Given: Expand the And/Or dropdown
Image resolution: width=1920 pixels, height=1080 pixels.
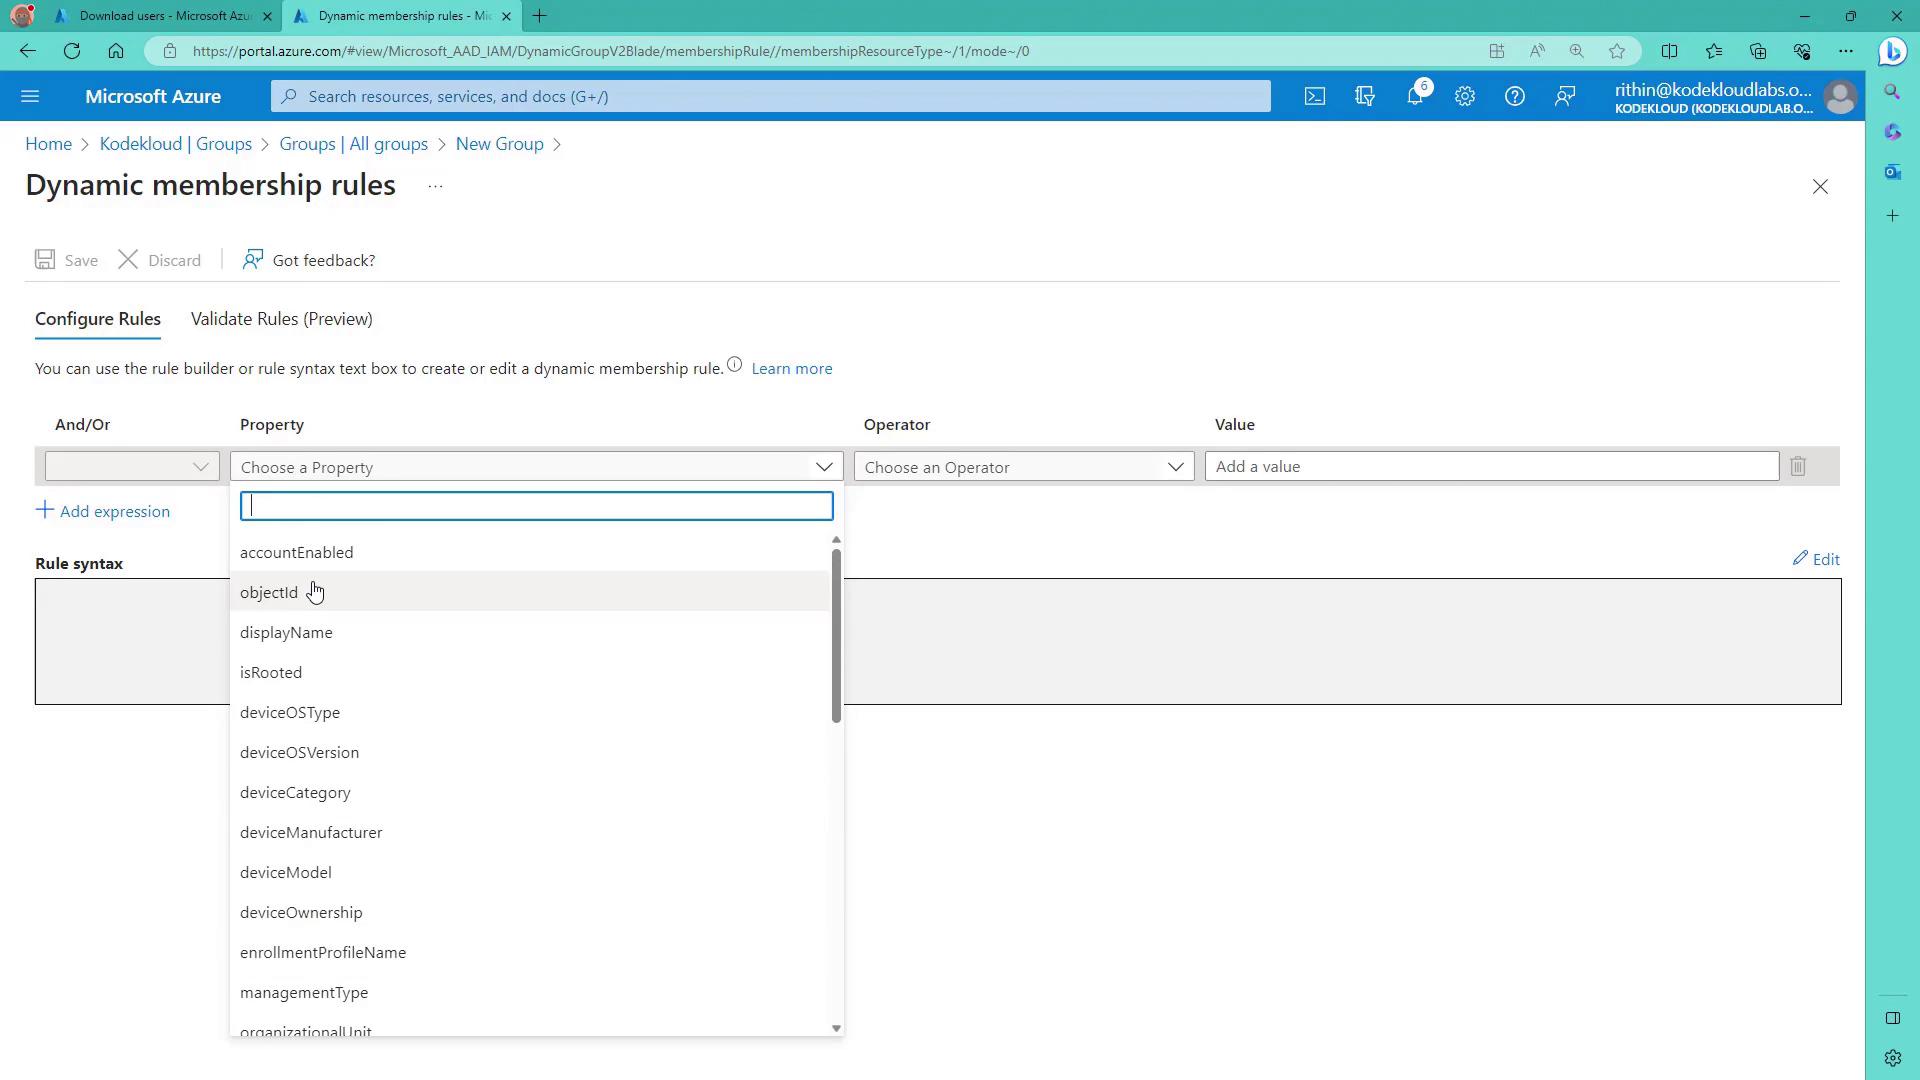Looking at the screenshot, I should pyautogui.click(x=131, y=467).
